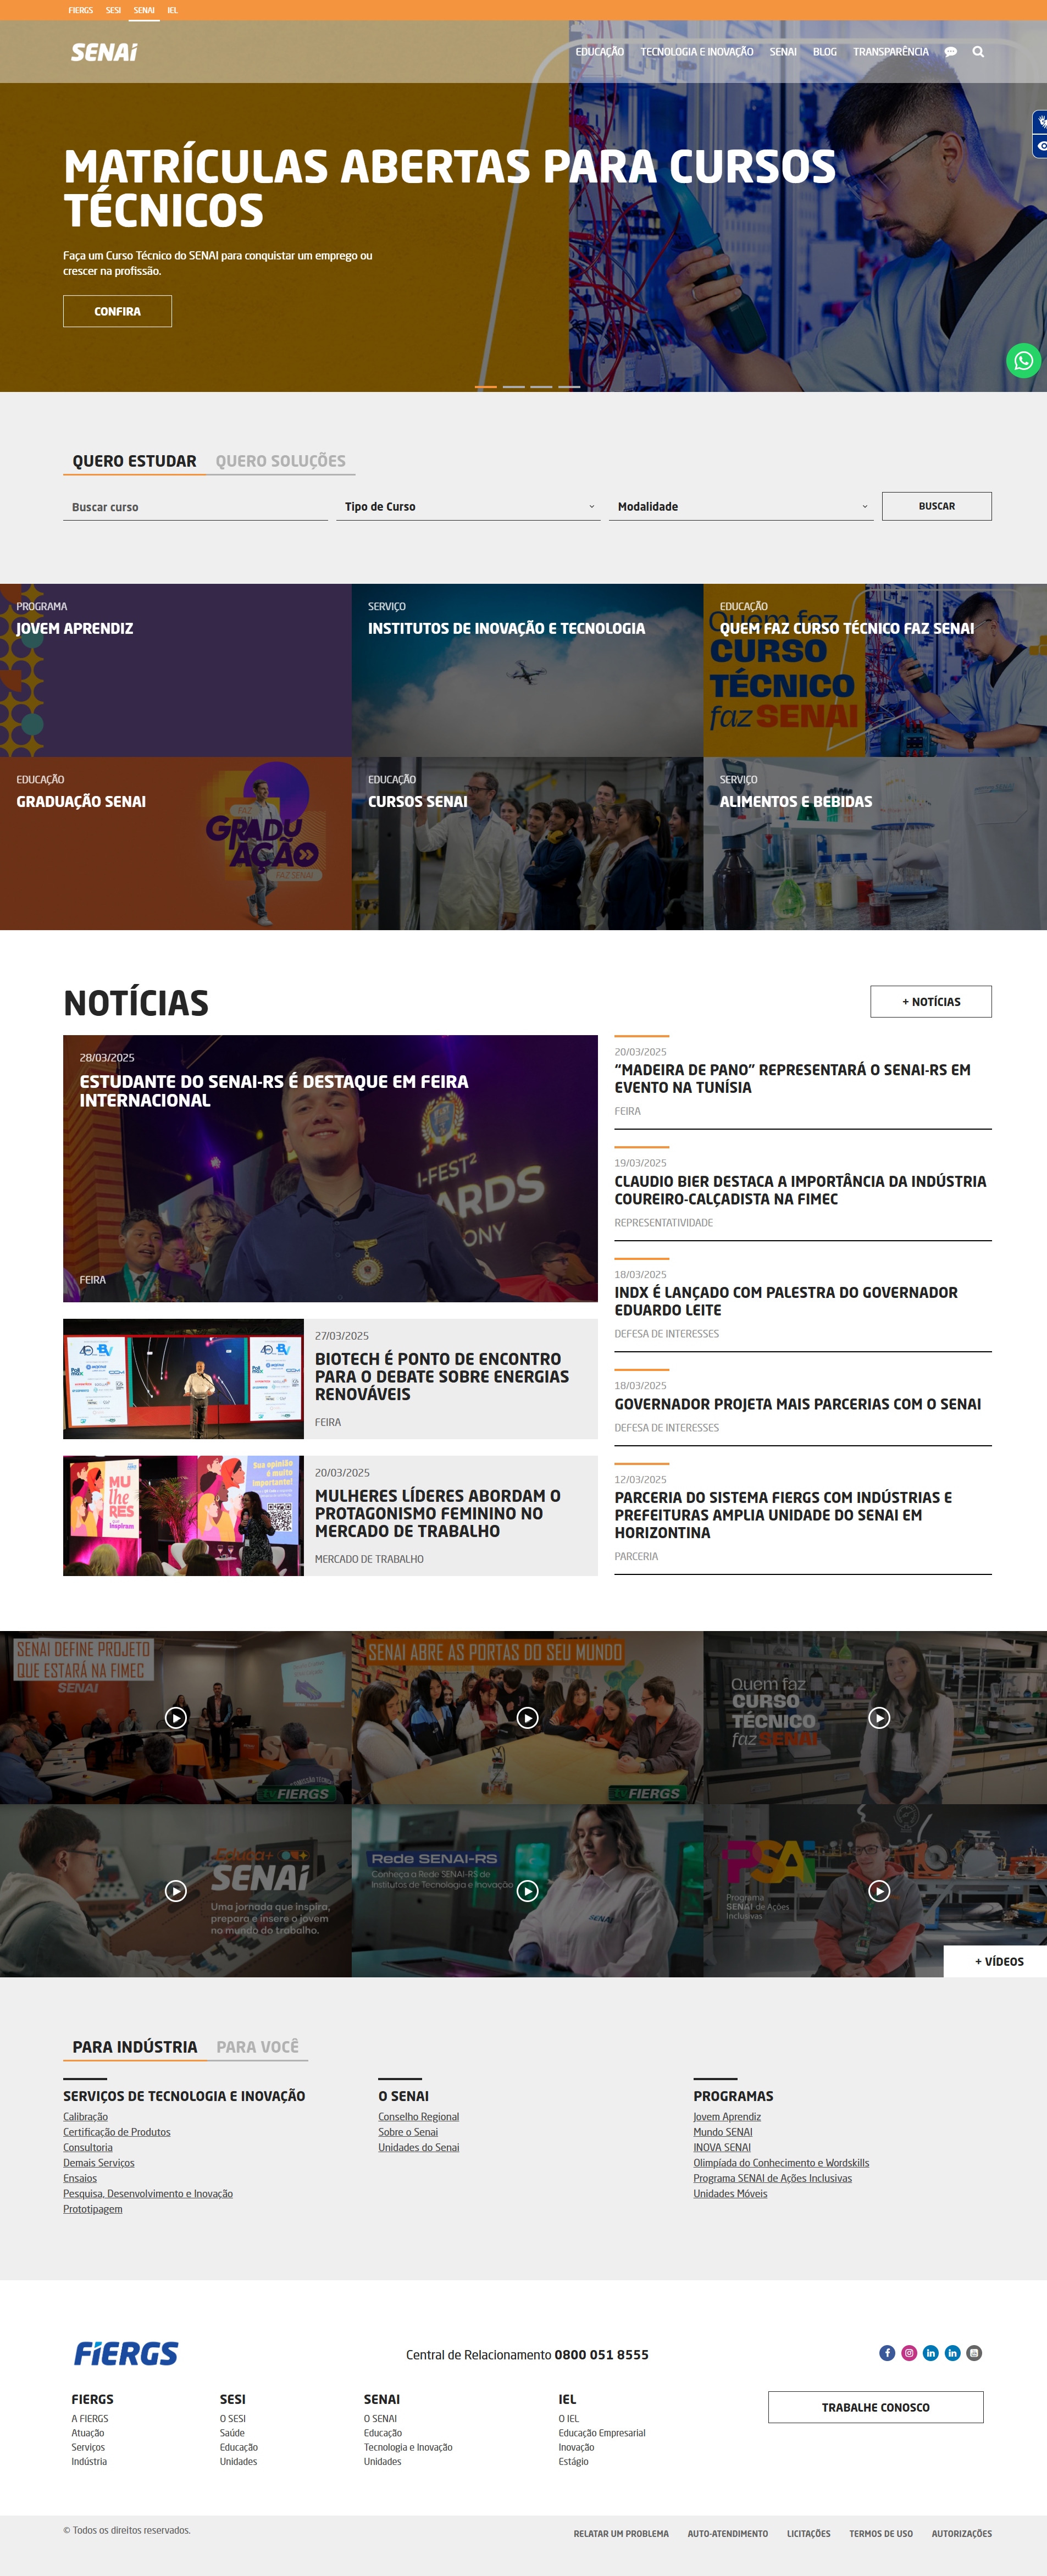Play the 'Uma jornada que inspira' video
Viewport: 1047px width, 2576px height.
(176, 1891)
